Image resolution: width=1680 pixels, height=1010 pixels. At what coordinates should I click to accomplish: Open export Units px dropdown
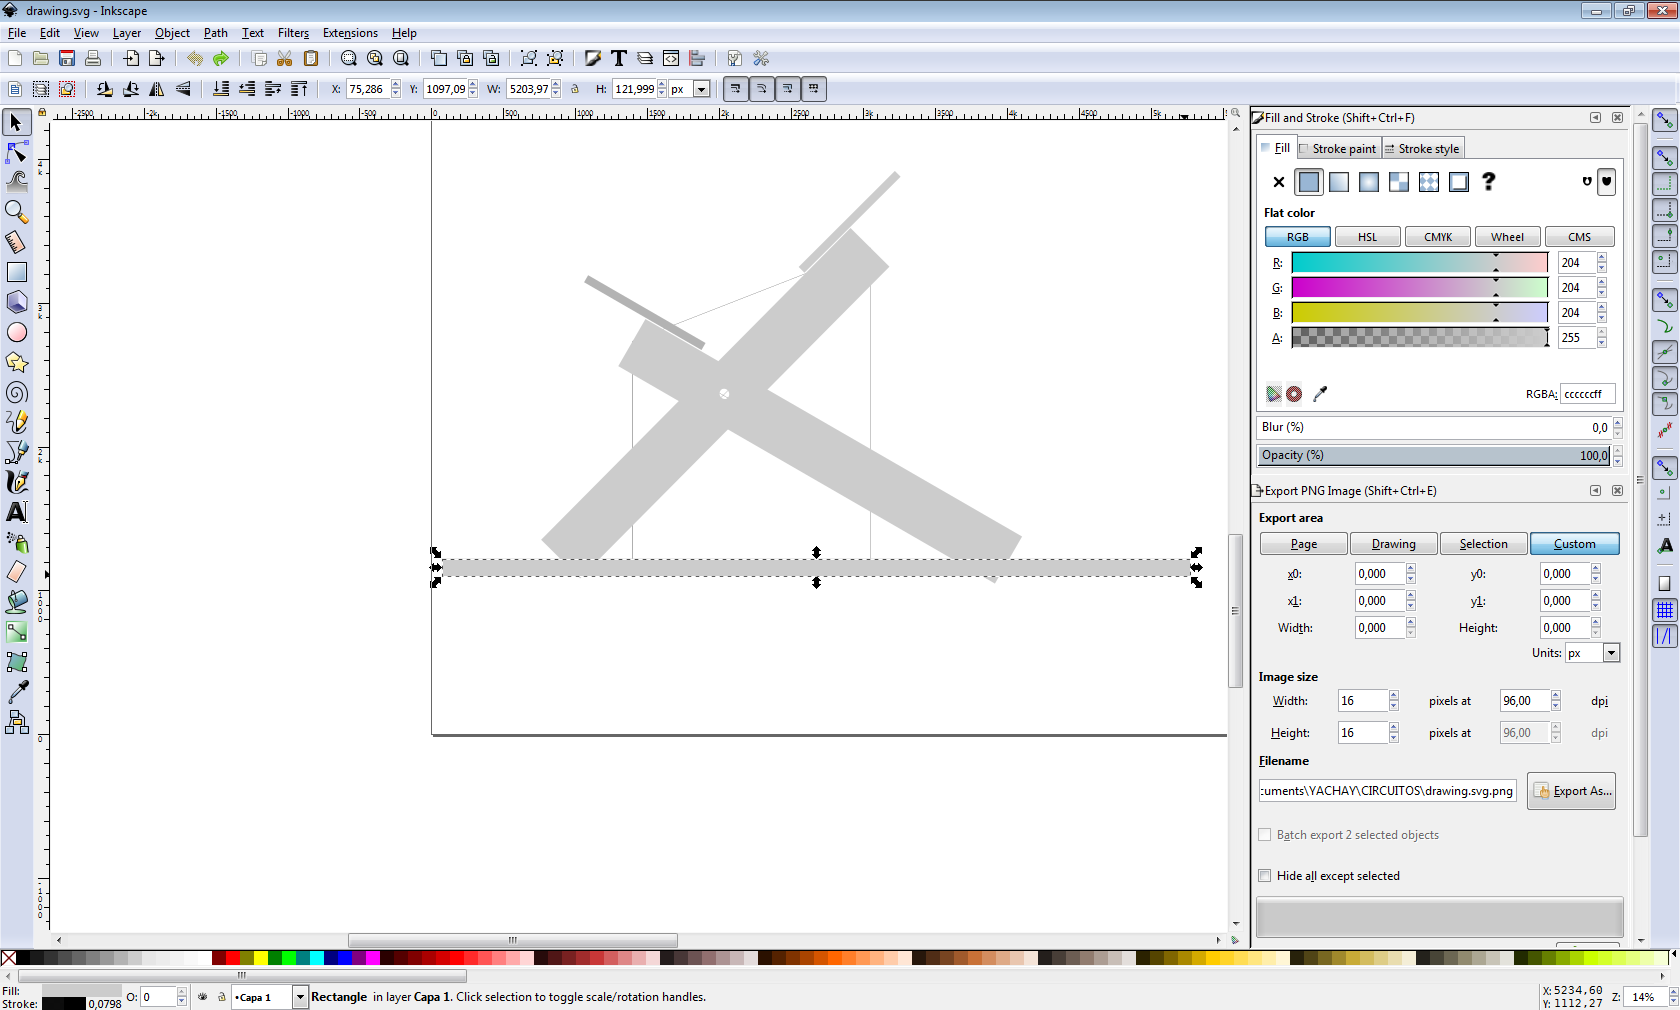tap(1611, 653)
